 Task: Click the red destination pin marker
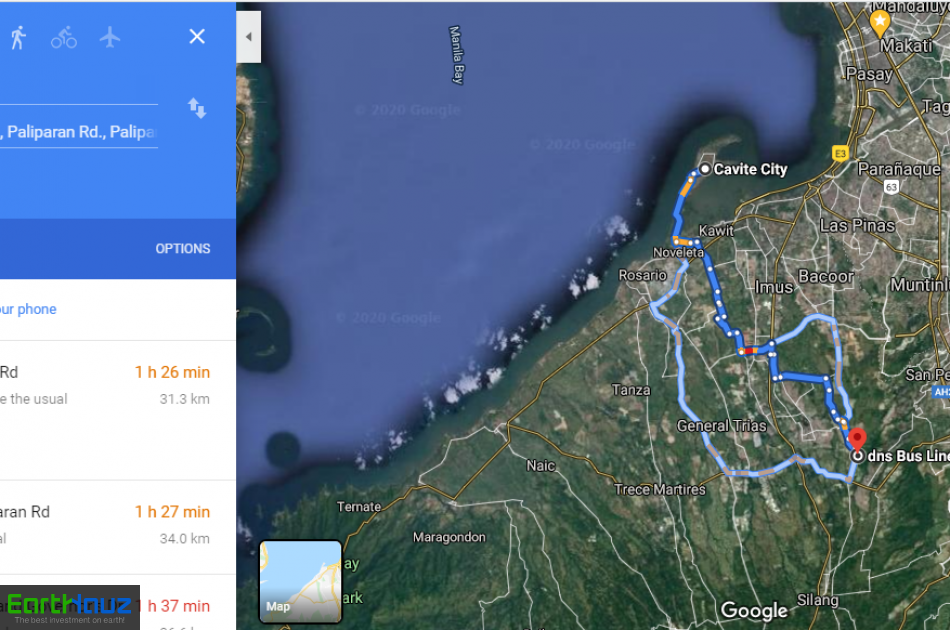(857, 439)
